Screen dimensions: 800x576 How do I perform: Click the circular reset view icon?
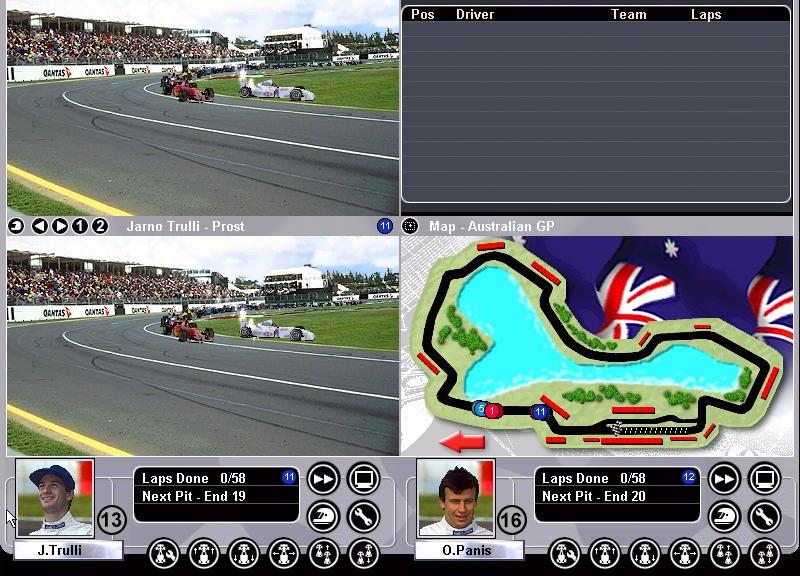click(x=16, y=226)
